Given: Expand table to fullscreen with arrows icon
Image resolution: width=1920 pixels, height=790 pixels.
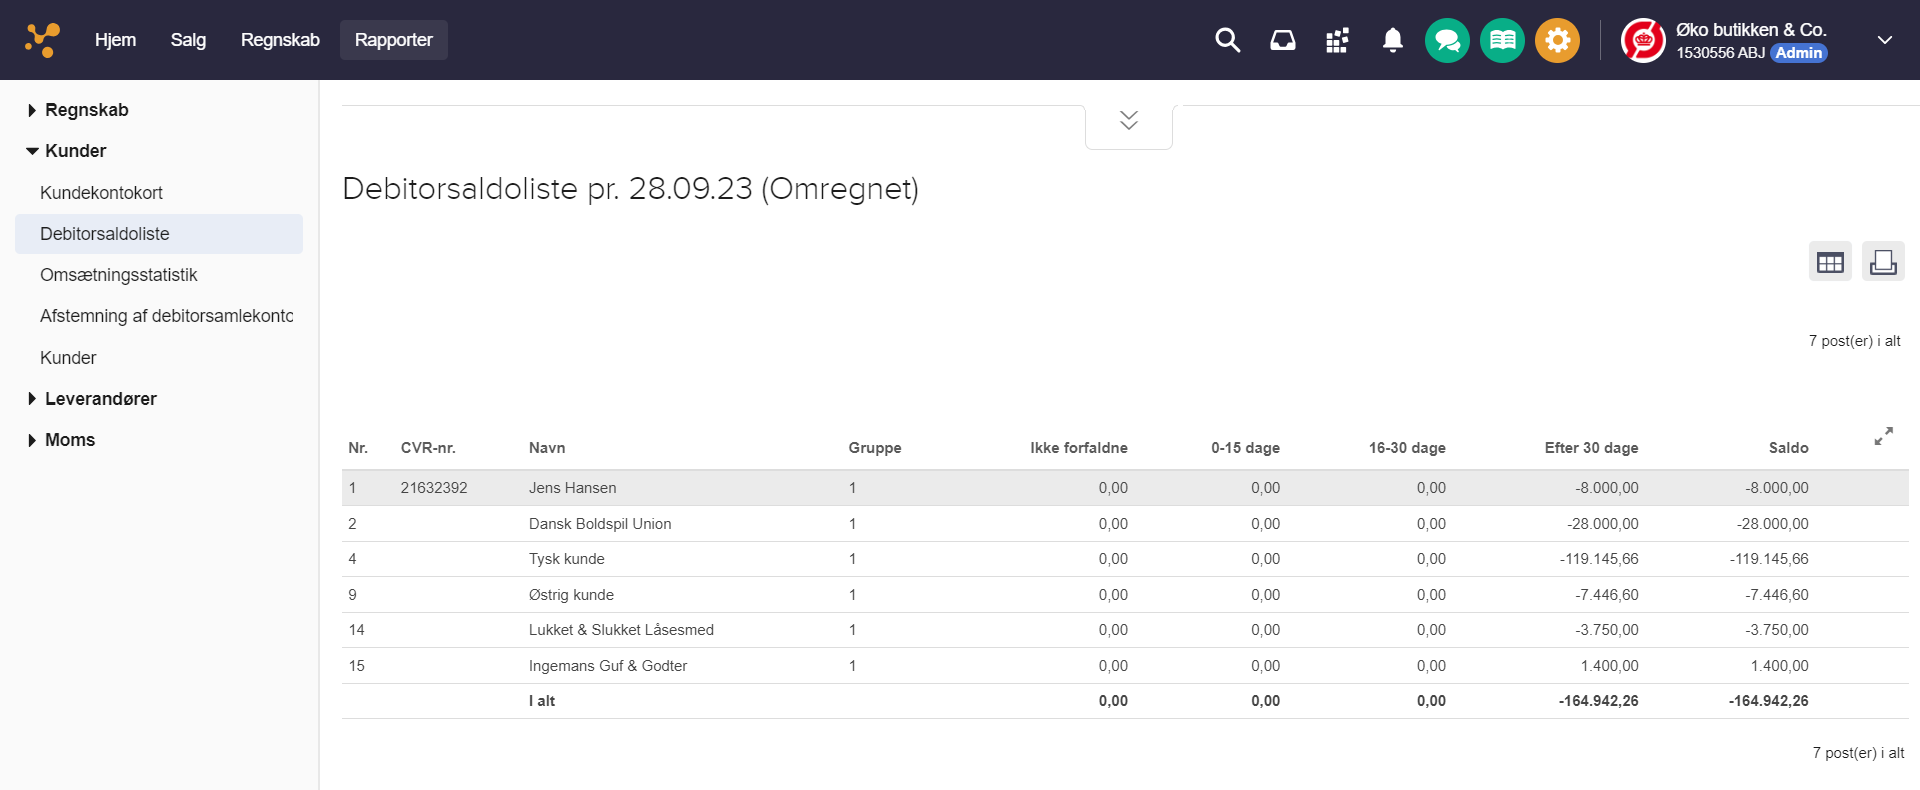Looking at the screenshot, I should [x=1883, y=437].
